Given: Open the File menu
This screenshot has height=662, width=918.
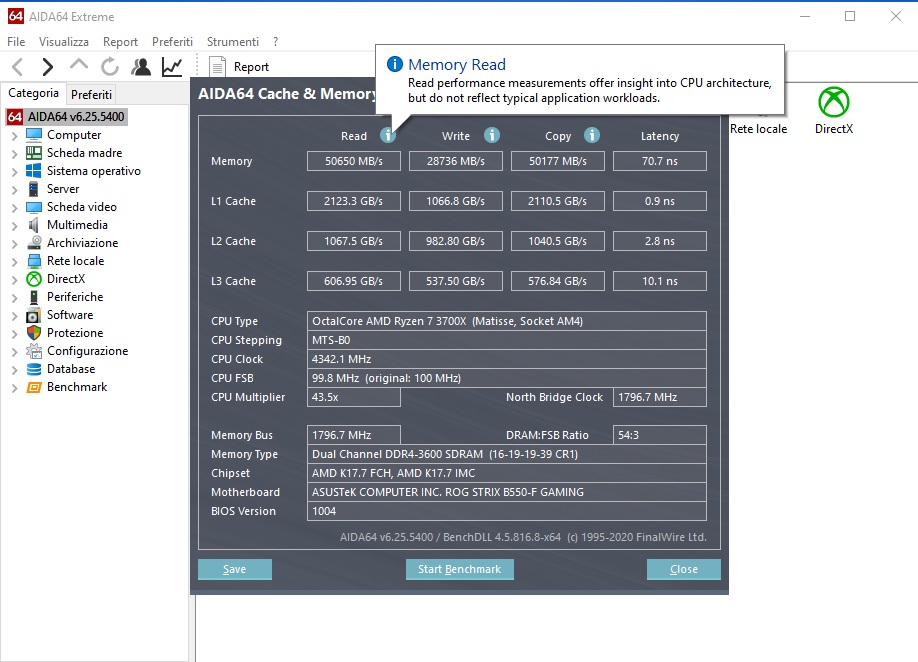Looking at the screenshot, I should [x=16, y=42].
